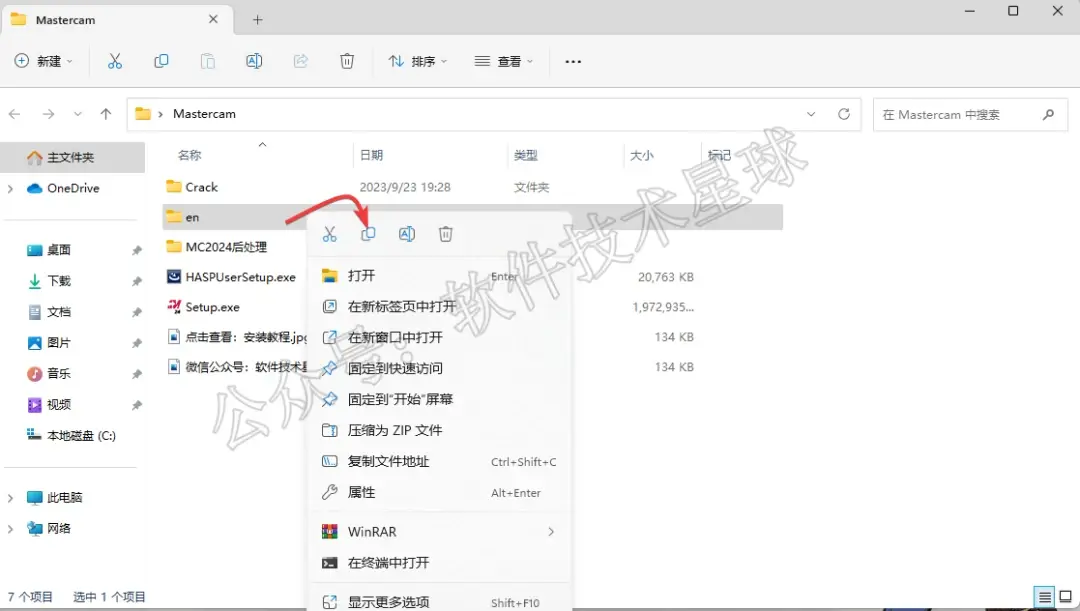The width and height of the screenshot is (1080, 611).
Task: Sort by the 大小 column header
Action: (641, 156)
